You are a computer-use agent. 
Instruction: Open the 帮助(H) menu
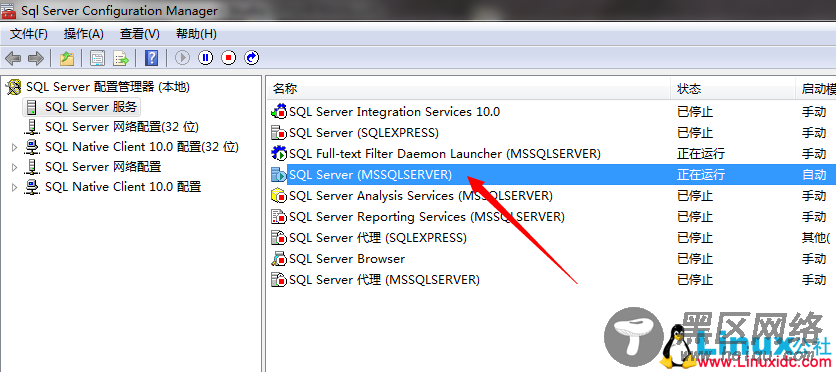point(196,34)
